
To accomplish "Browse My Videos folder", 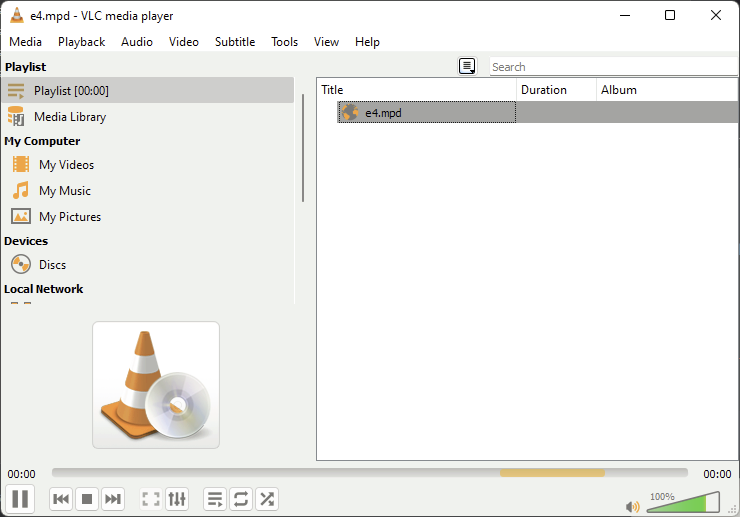I will click(x=148, y=164).
